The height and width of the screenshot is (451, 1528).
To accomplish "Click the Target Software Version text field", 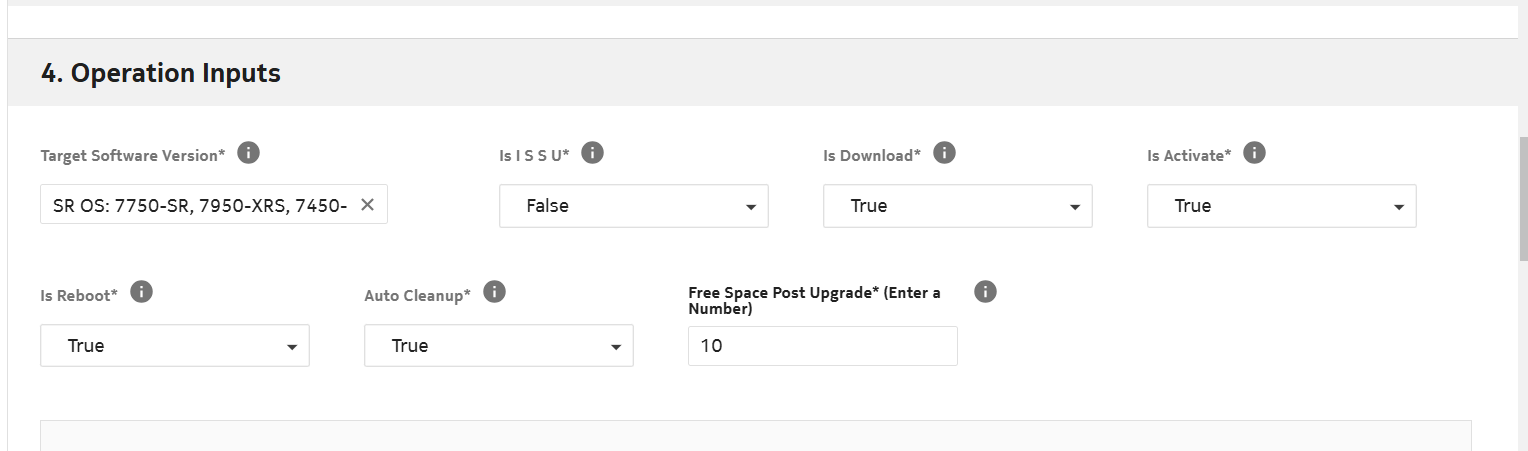I will pyautogui.click(x=200, y=205).
